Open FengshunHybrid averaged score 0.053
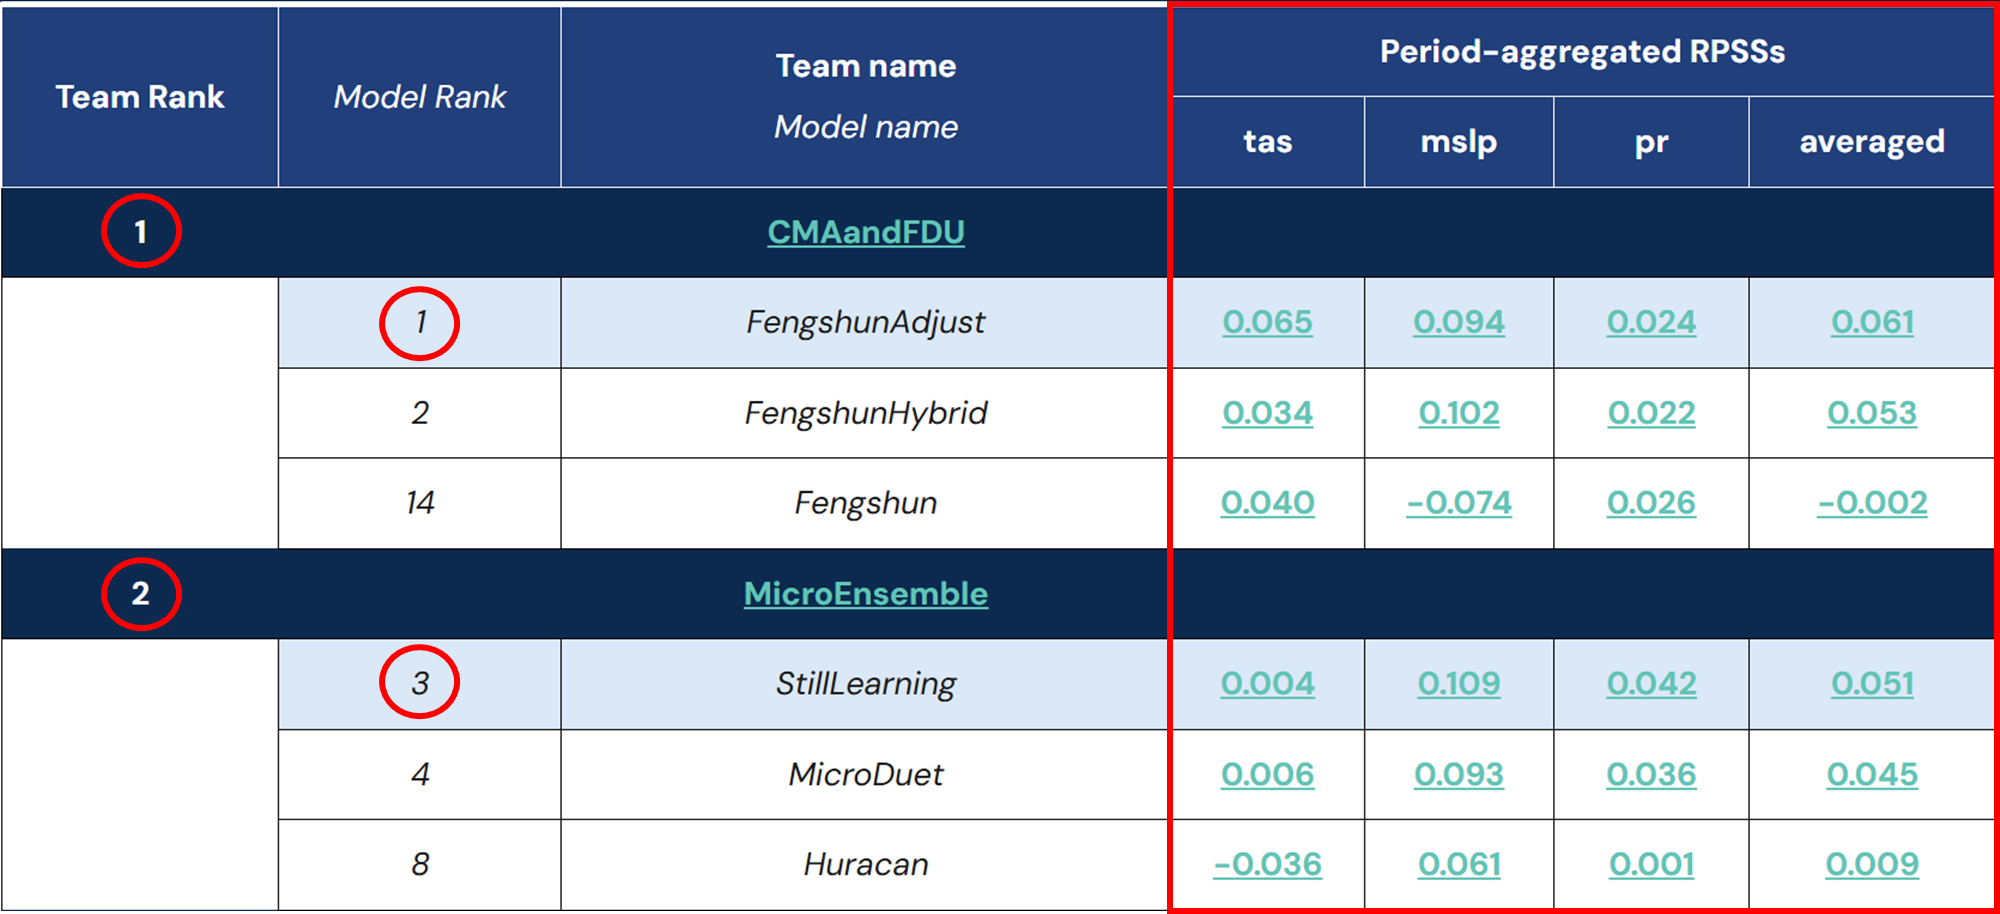2000x914 pixels. tap(1872, 413)
